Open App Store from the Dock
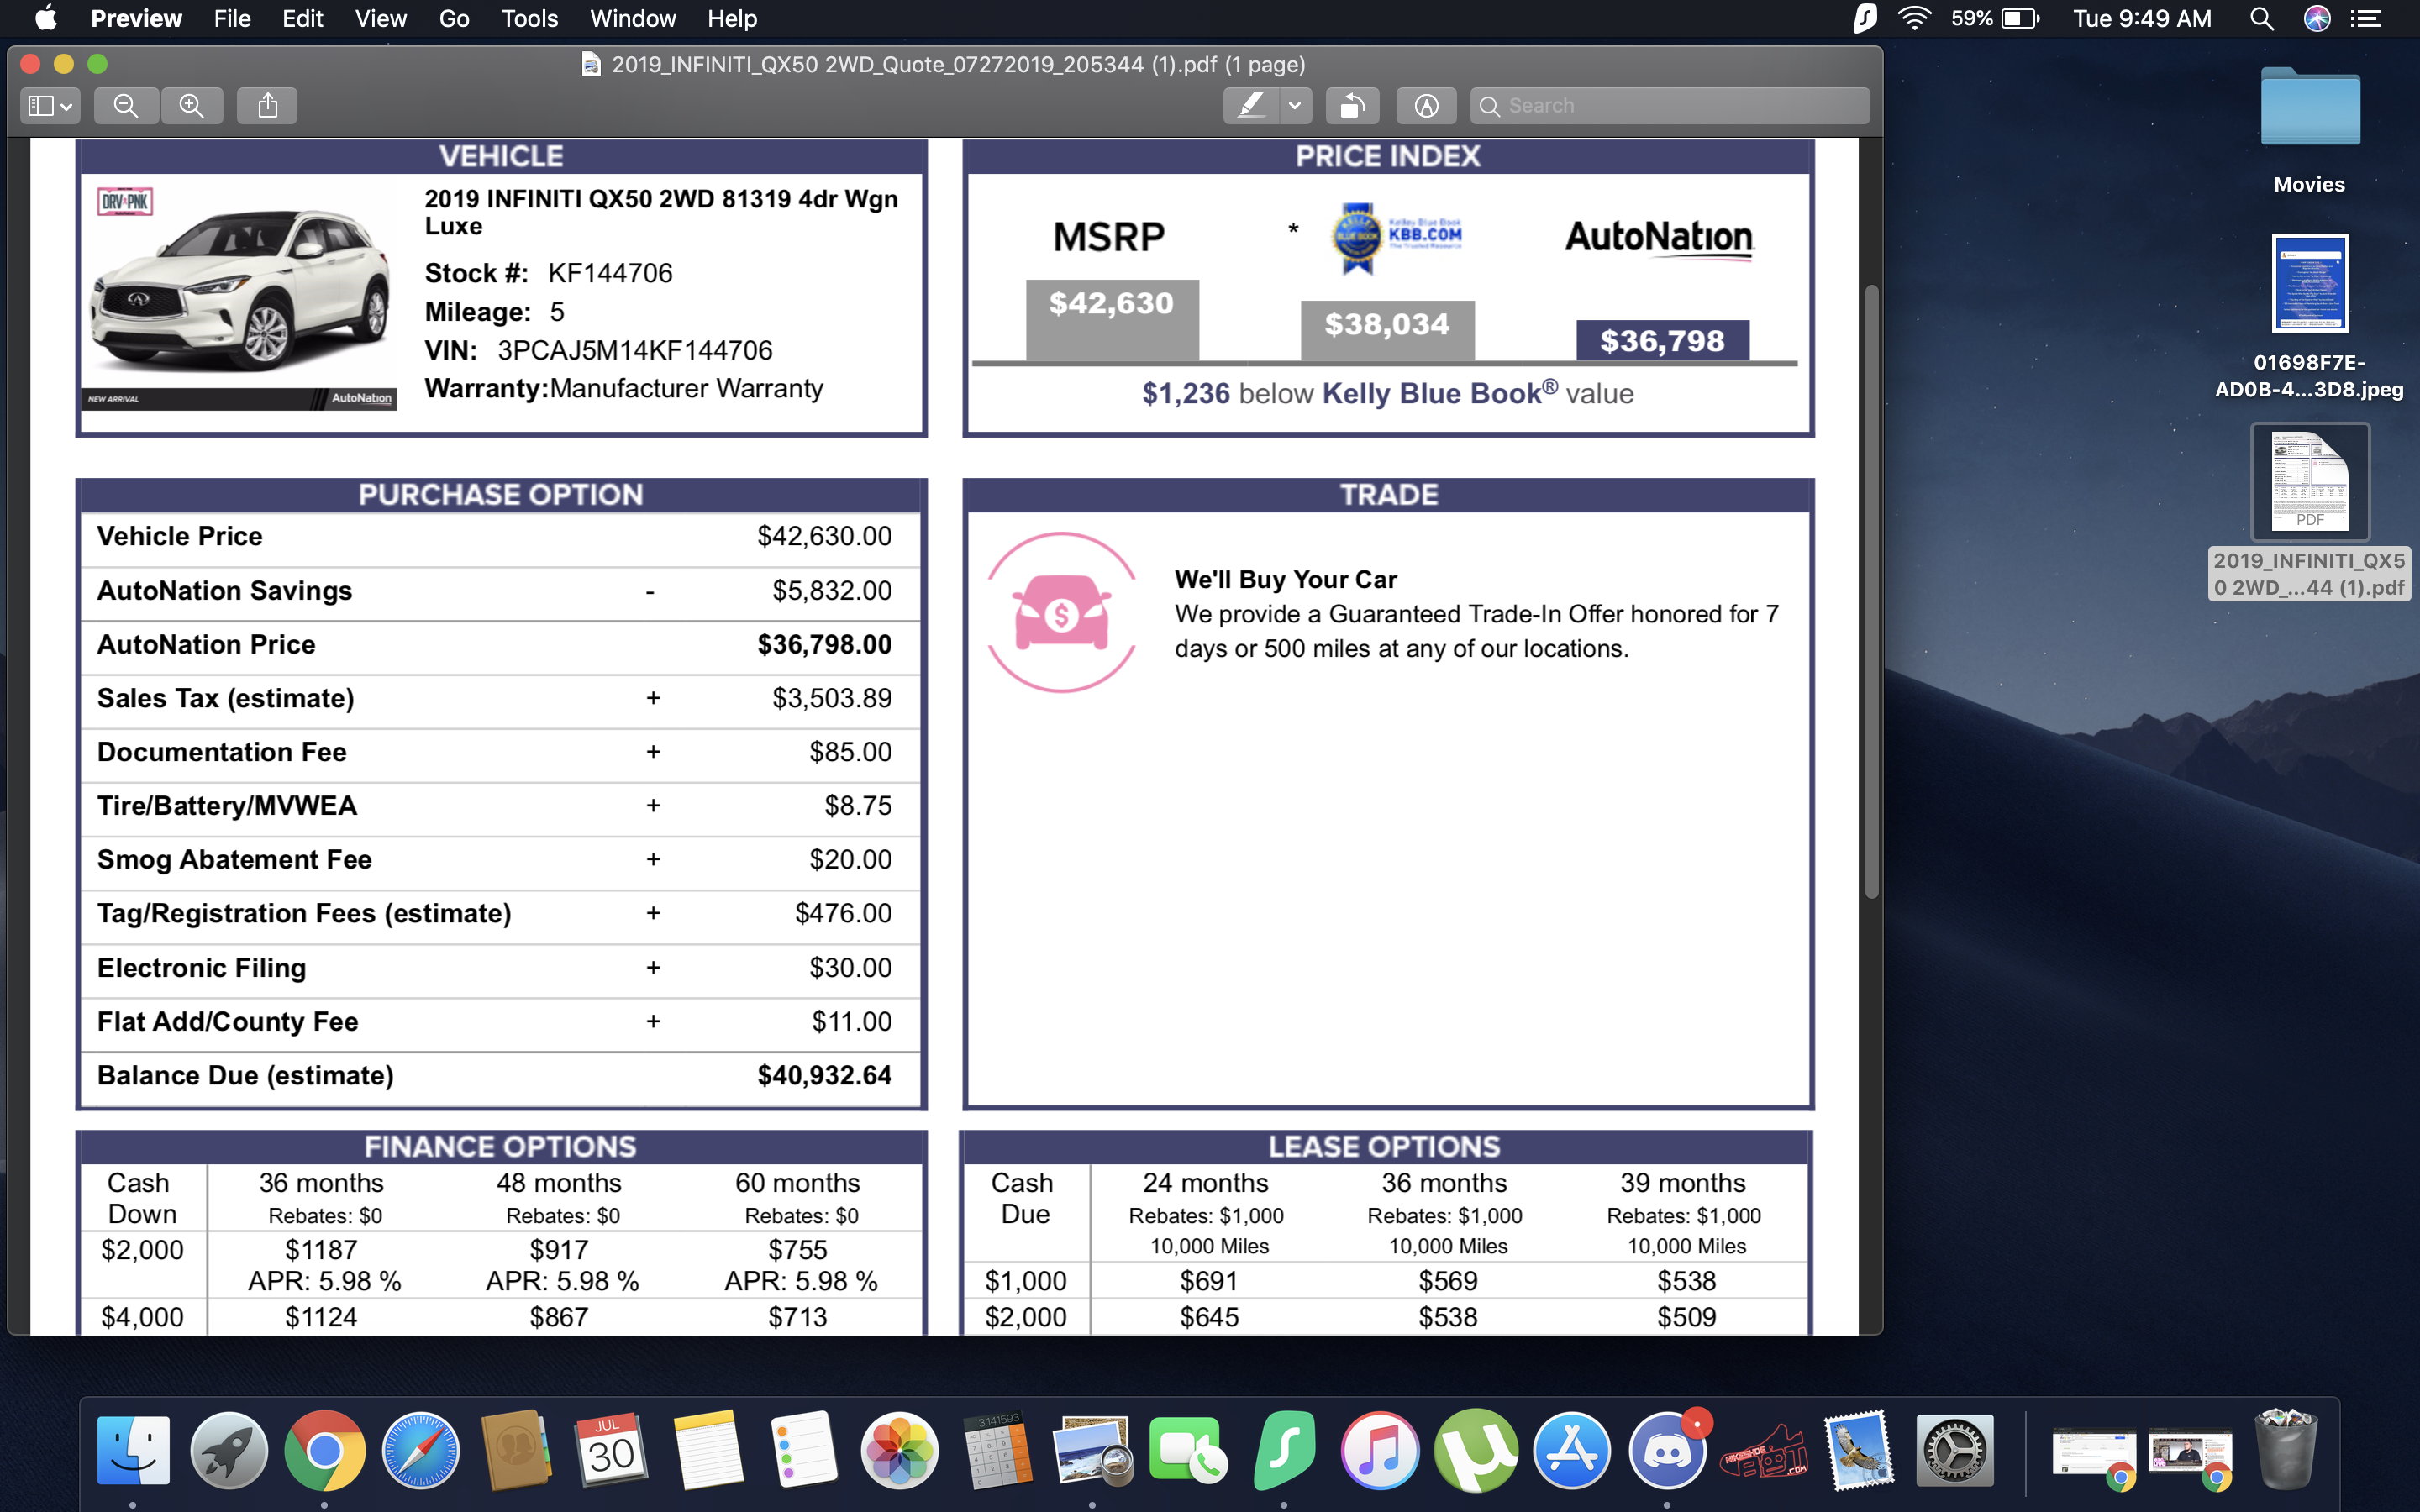This screenshot has width=2420, height=1512. click(x=1571, y=1450)
